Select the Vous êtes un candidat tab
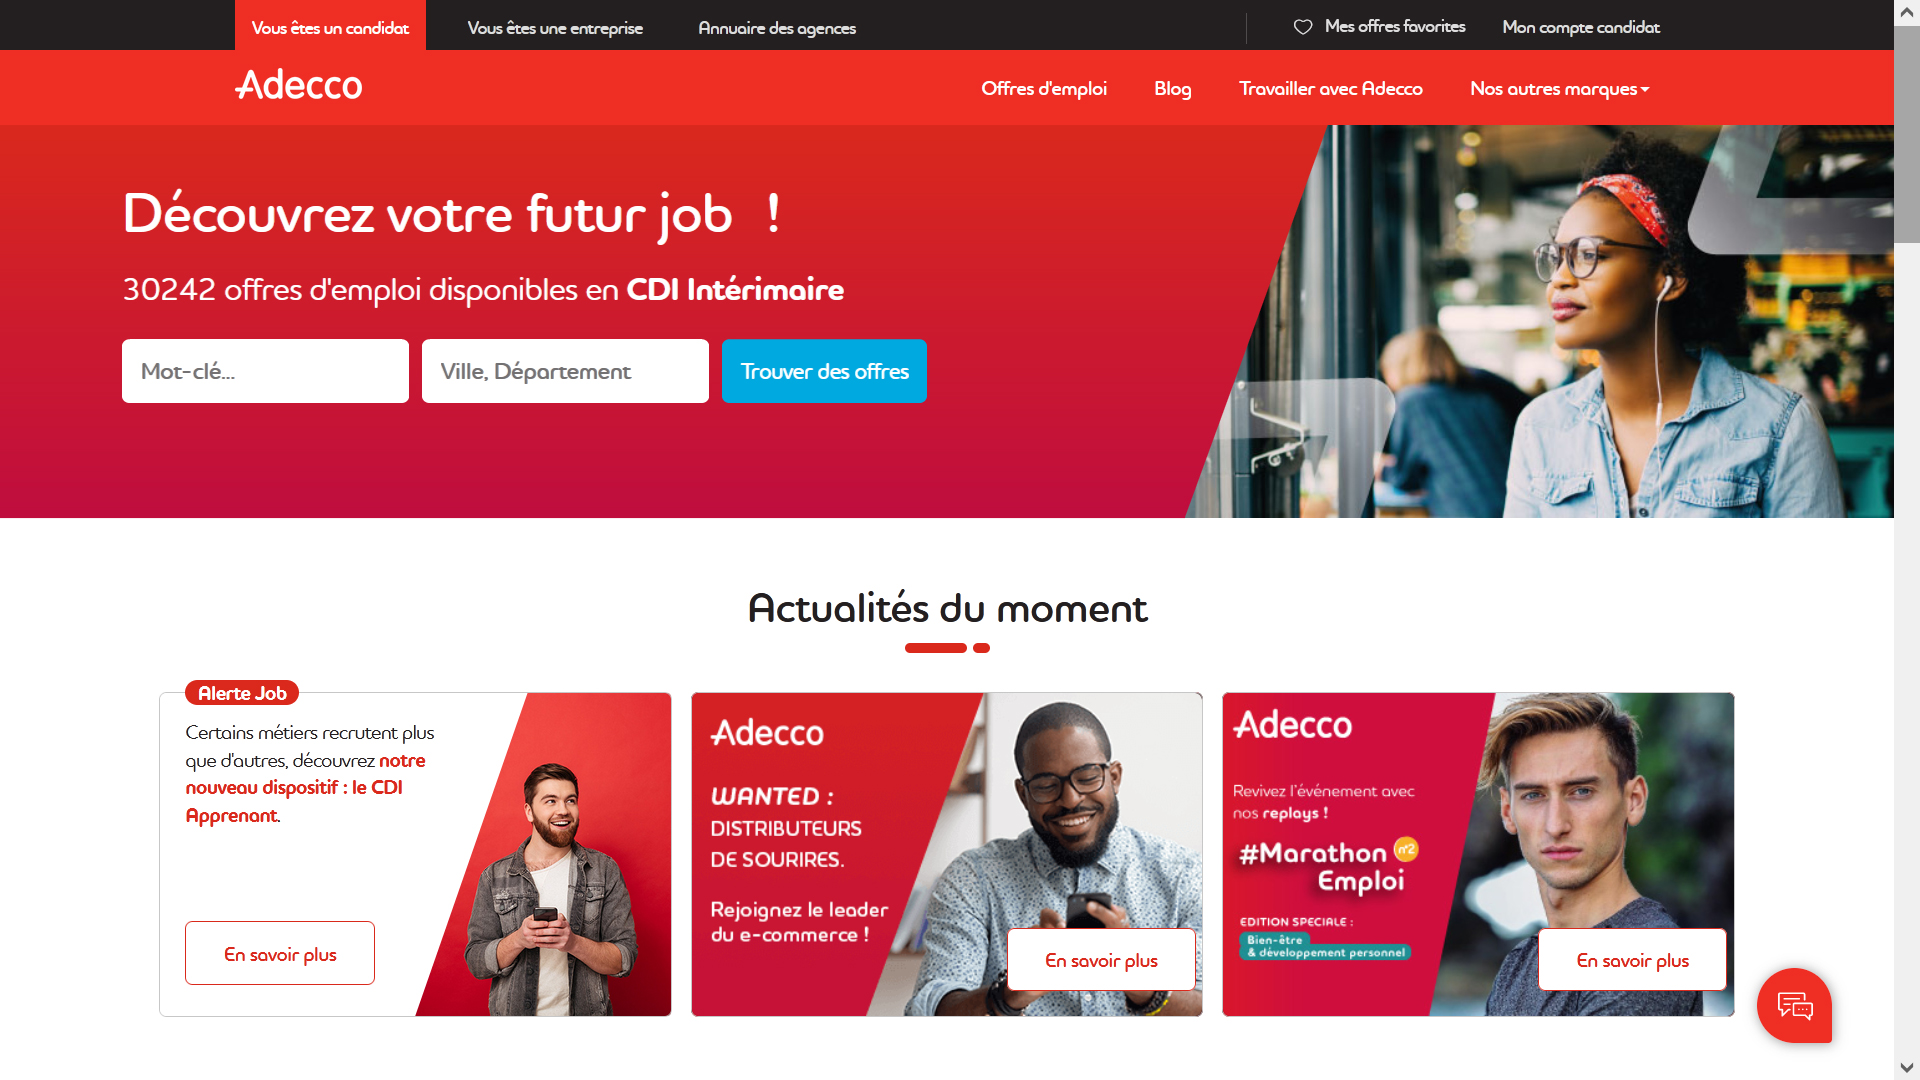The height and width of the screenshot is (1080, 1920). 330,25
